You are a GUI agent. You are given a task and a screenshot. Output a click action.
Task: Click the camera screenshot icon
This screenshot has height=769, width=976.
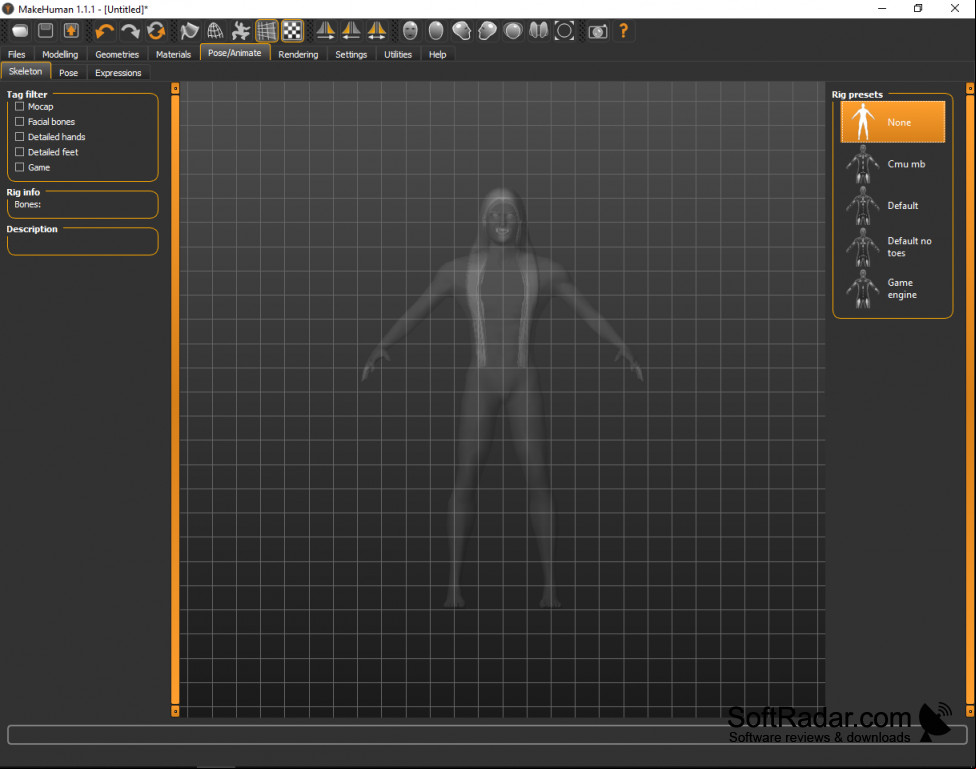pos(598,31)
